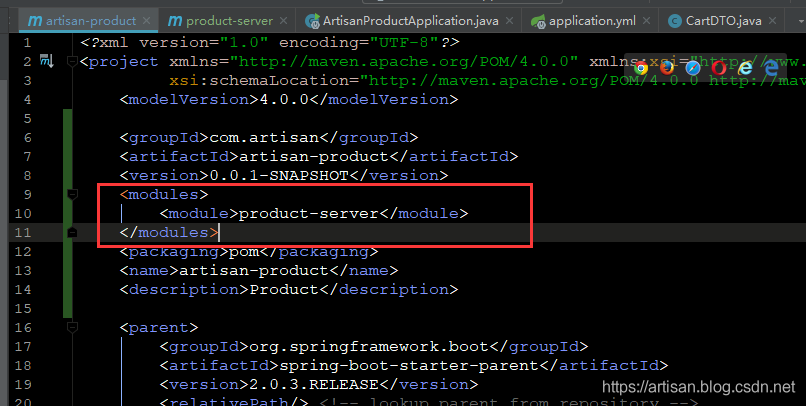Click line number 11 in gutter
The image size is (806, 406).
pos(23,232)
